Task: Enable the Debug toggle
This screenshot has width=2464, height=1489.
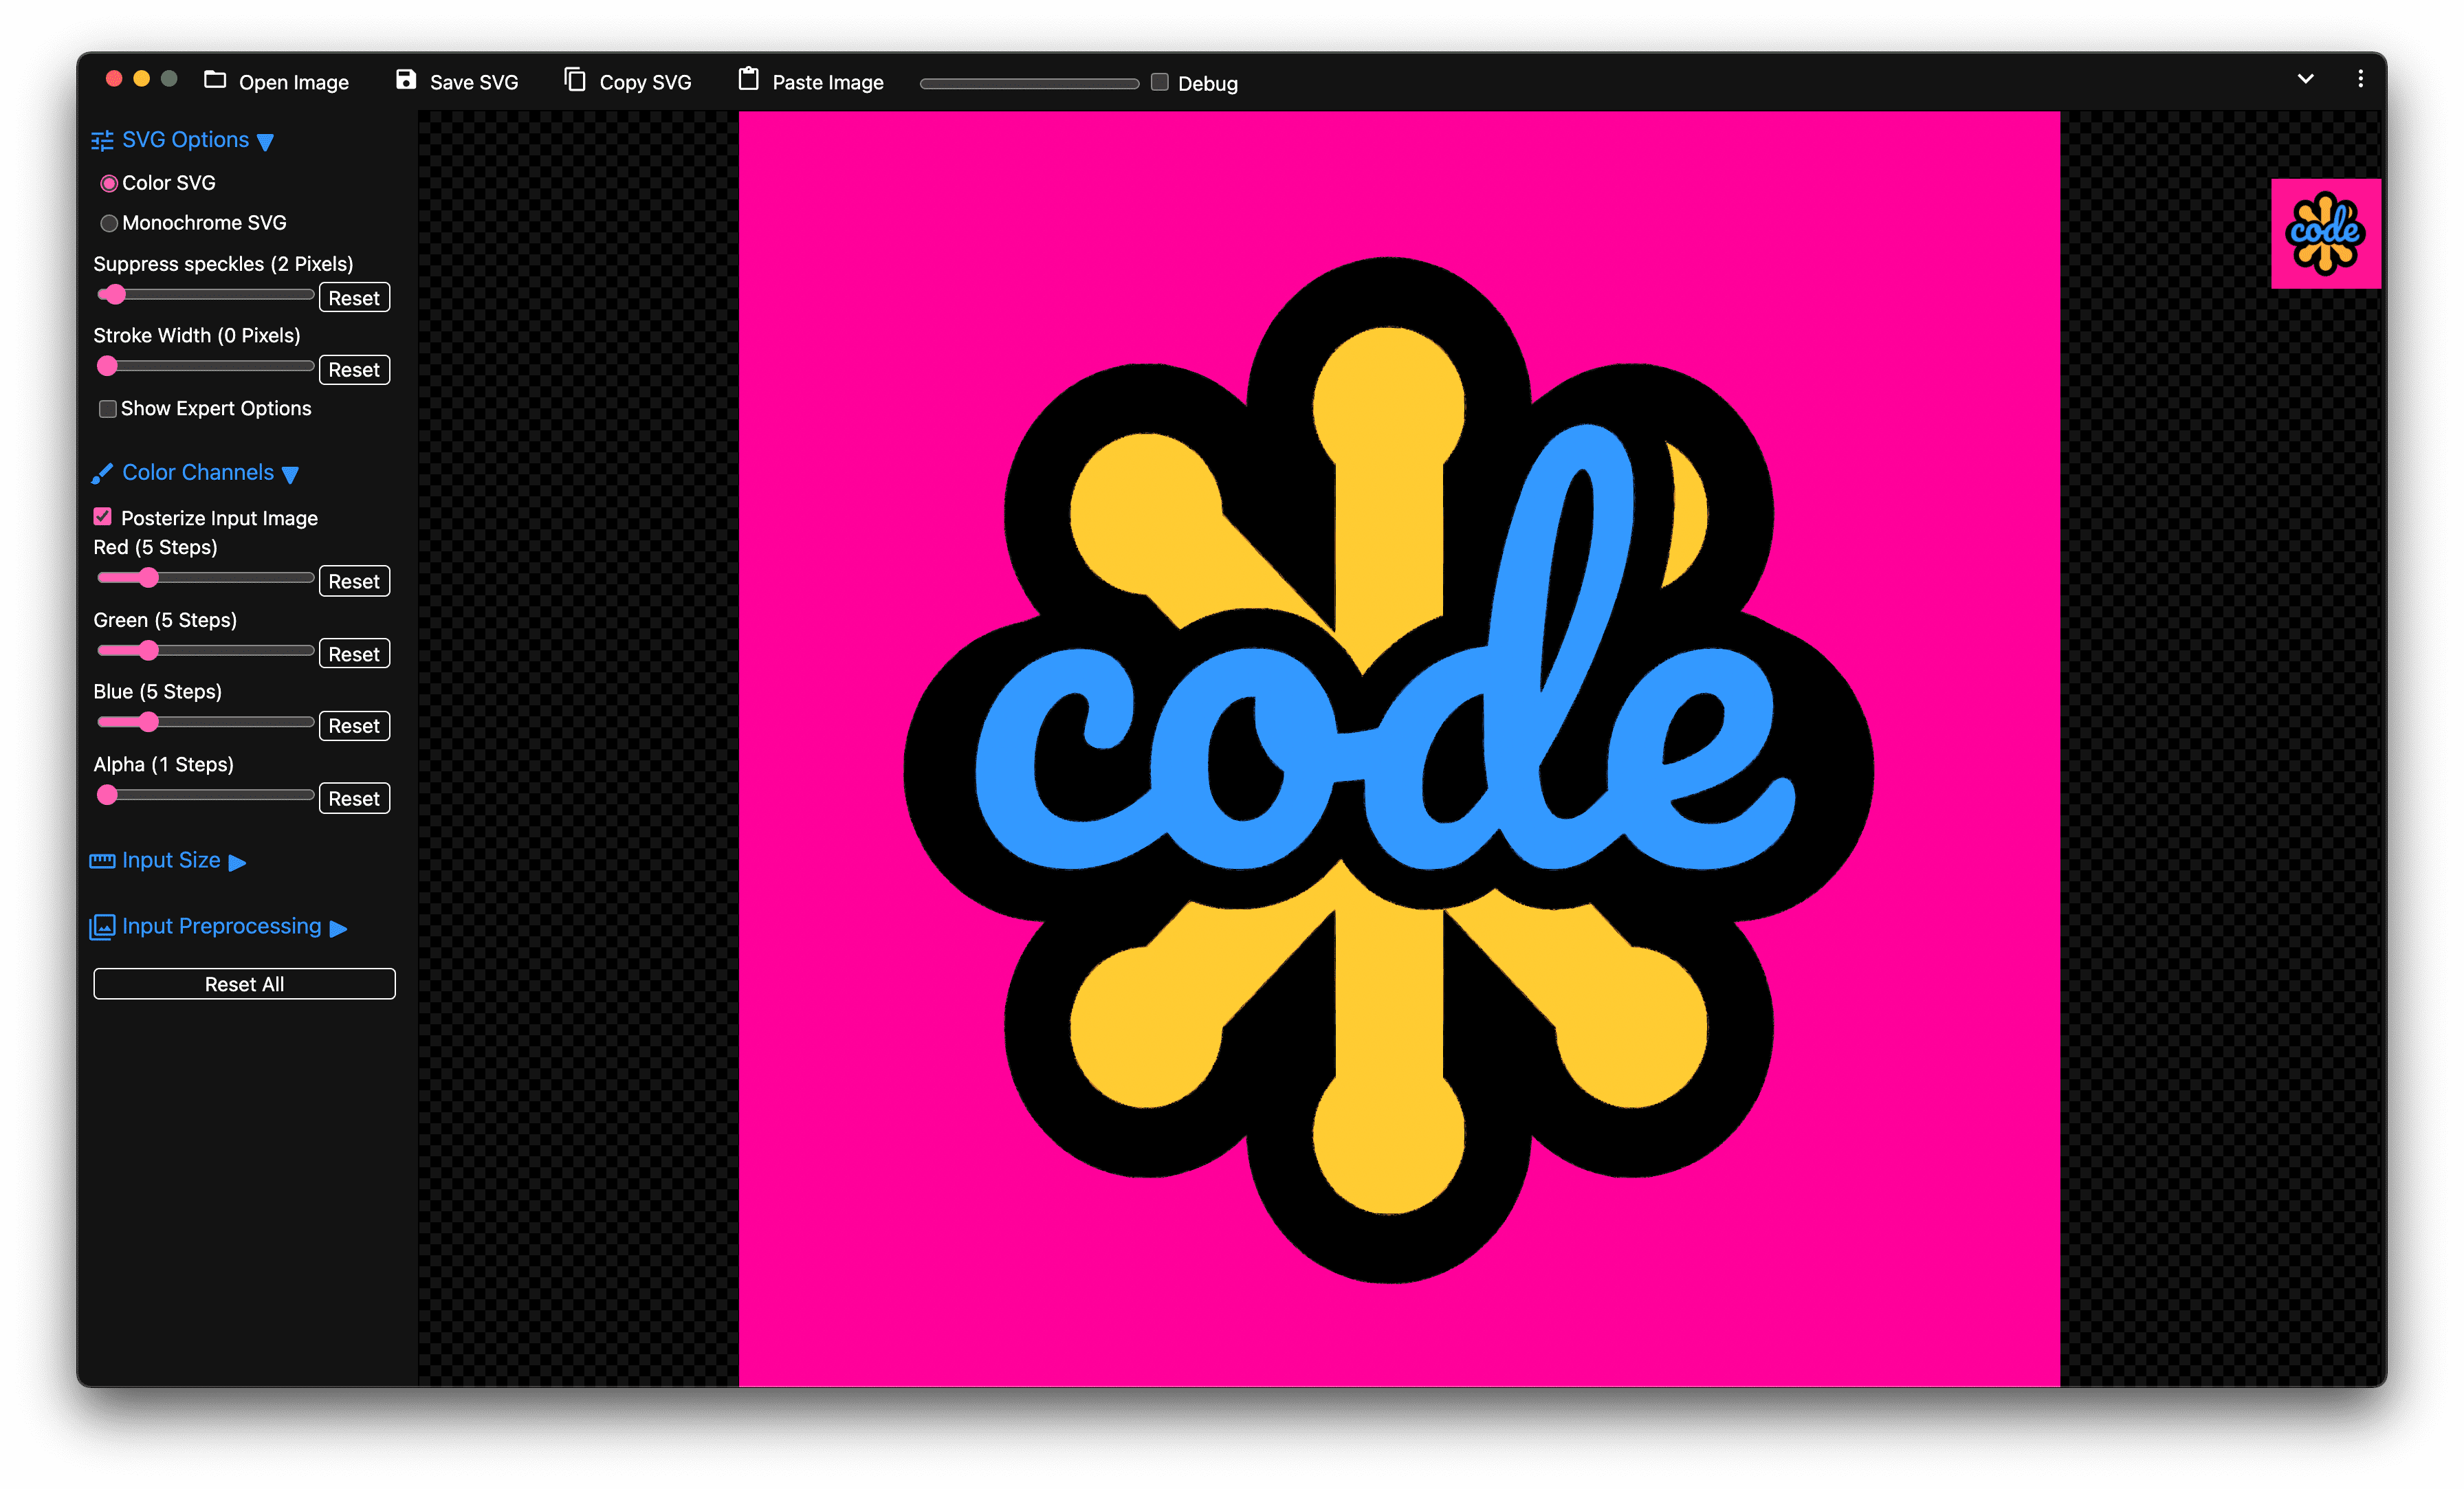Action: pos(1162,82)
